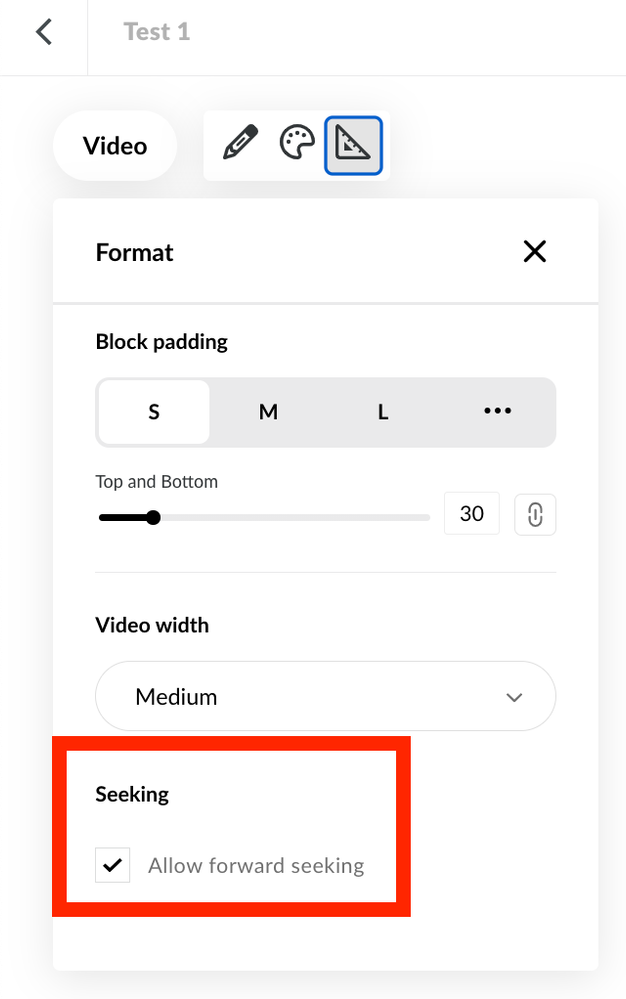
Task: Select the pencil edit icon
Action: (240, 145)
